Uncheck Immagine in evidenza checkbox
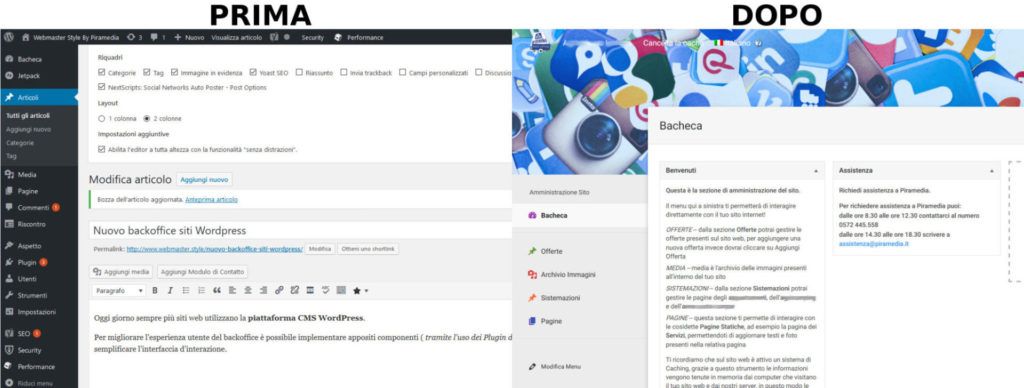 (x=175, y=73)
